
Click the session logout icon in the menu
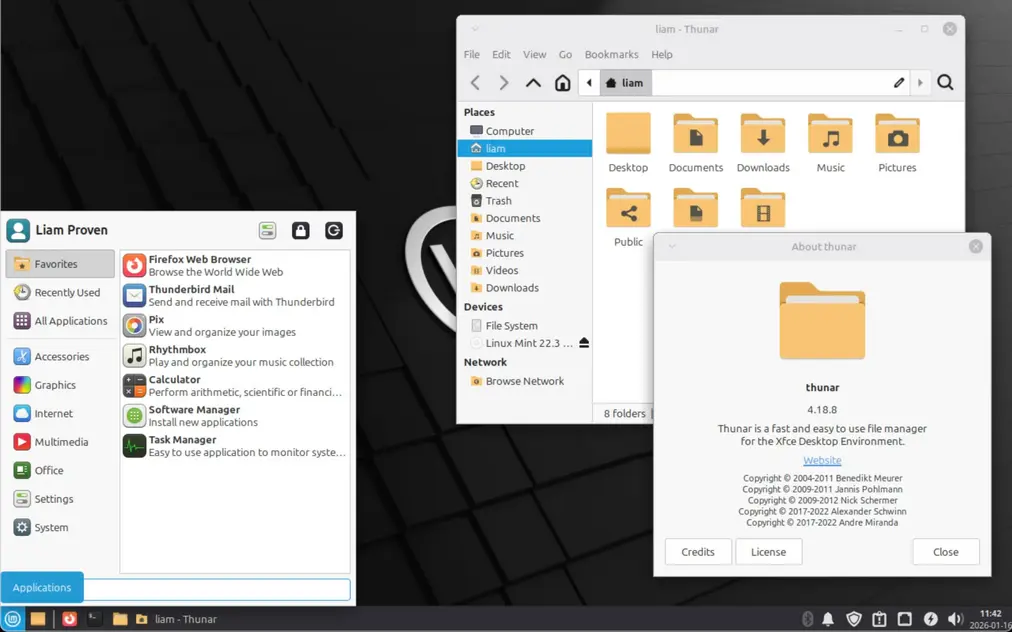333,230
